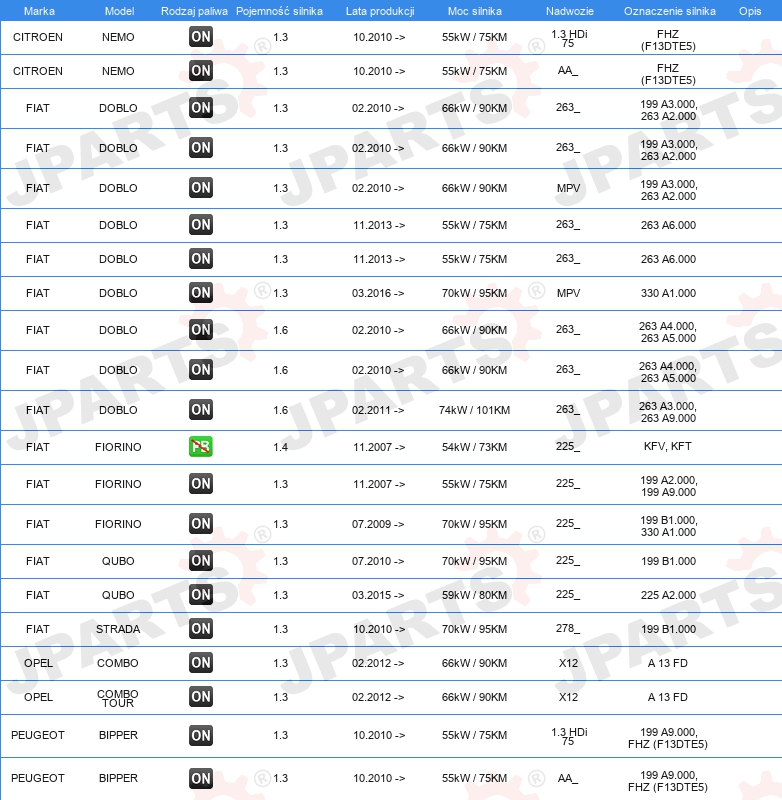782x800 pixels.
Task: Click the 199 A2.000, 199 A9.000 engine code
Action: point(668,486)
